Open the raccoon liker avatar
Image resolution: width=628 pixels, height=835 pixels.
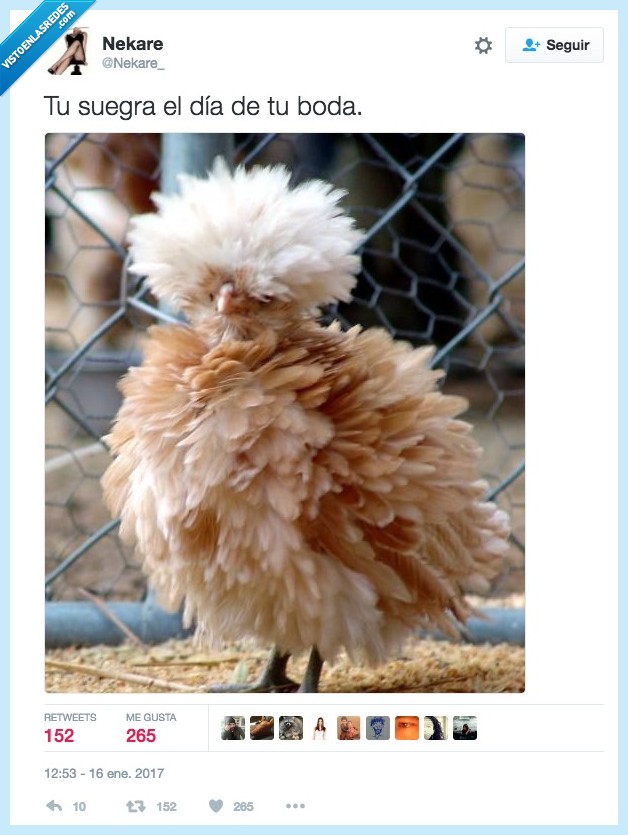point(291,728)
